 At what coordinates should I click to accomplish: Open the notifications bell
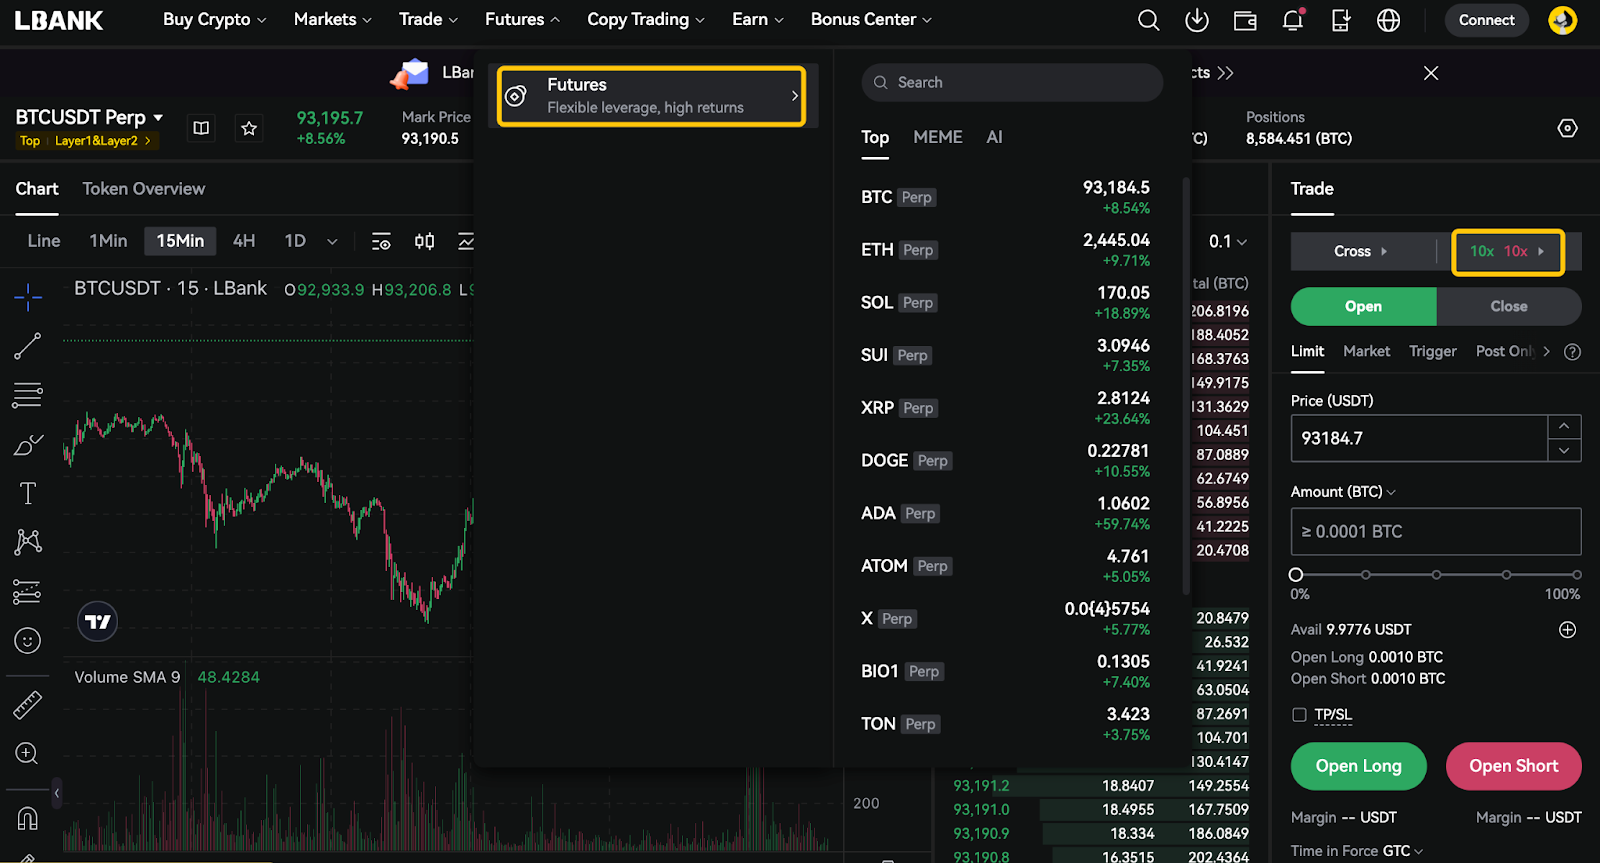point(1293,20)
